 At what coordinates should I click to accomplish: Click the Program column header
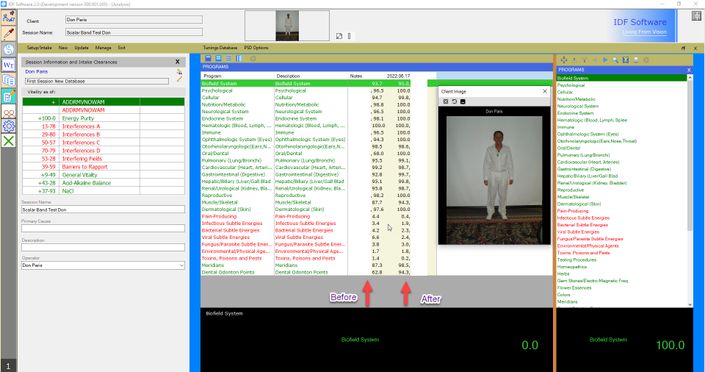(x=212, y=76)
